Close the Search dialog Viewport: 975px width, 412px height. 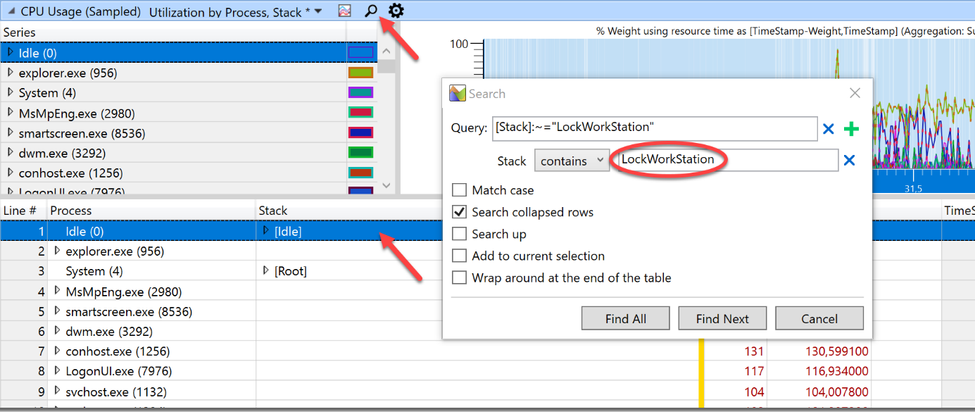coord(855,93)
